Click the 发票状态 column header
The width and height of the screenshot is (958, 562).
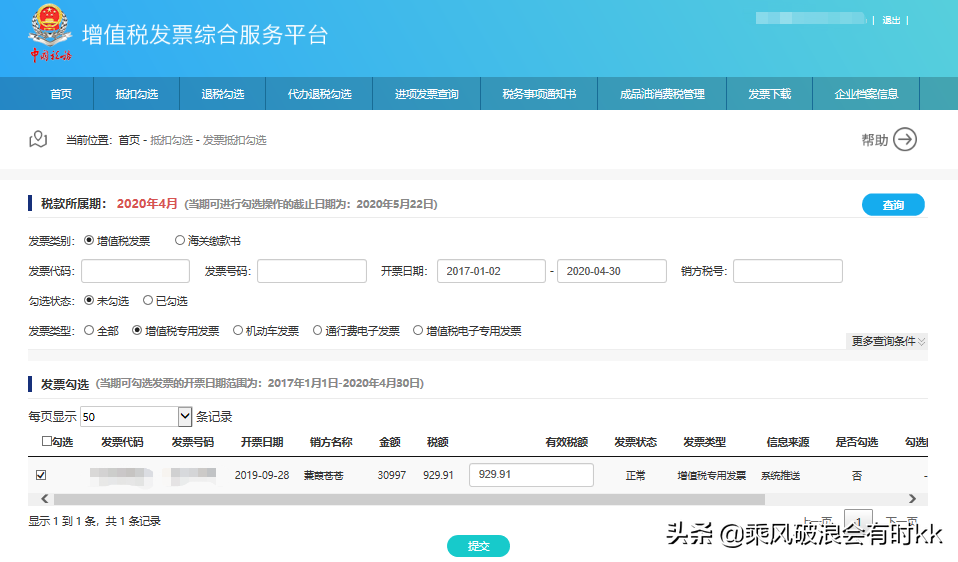coord(635,442)
